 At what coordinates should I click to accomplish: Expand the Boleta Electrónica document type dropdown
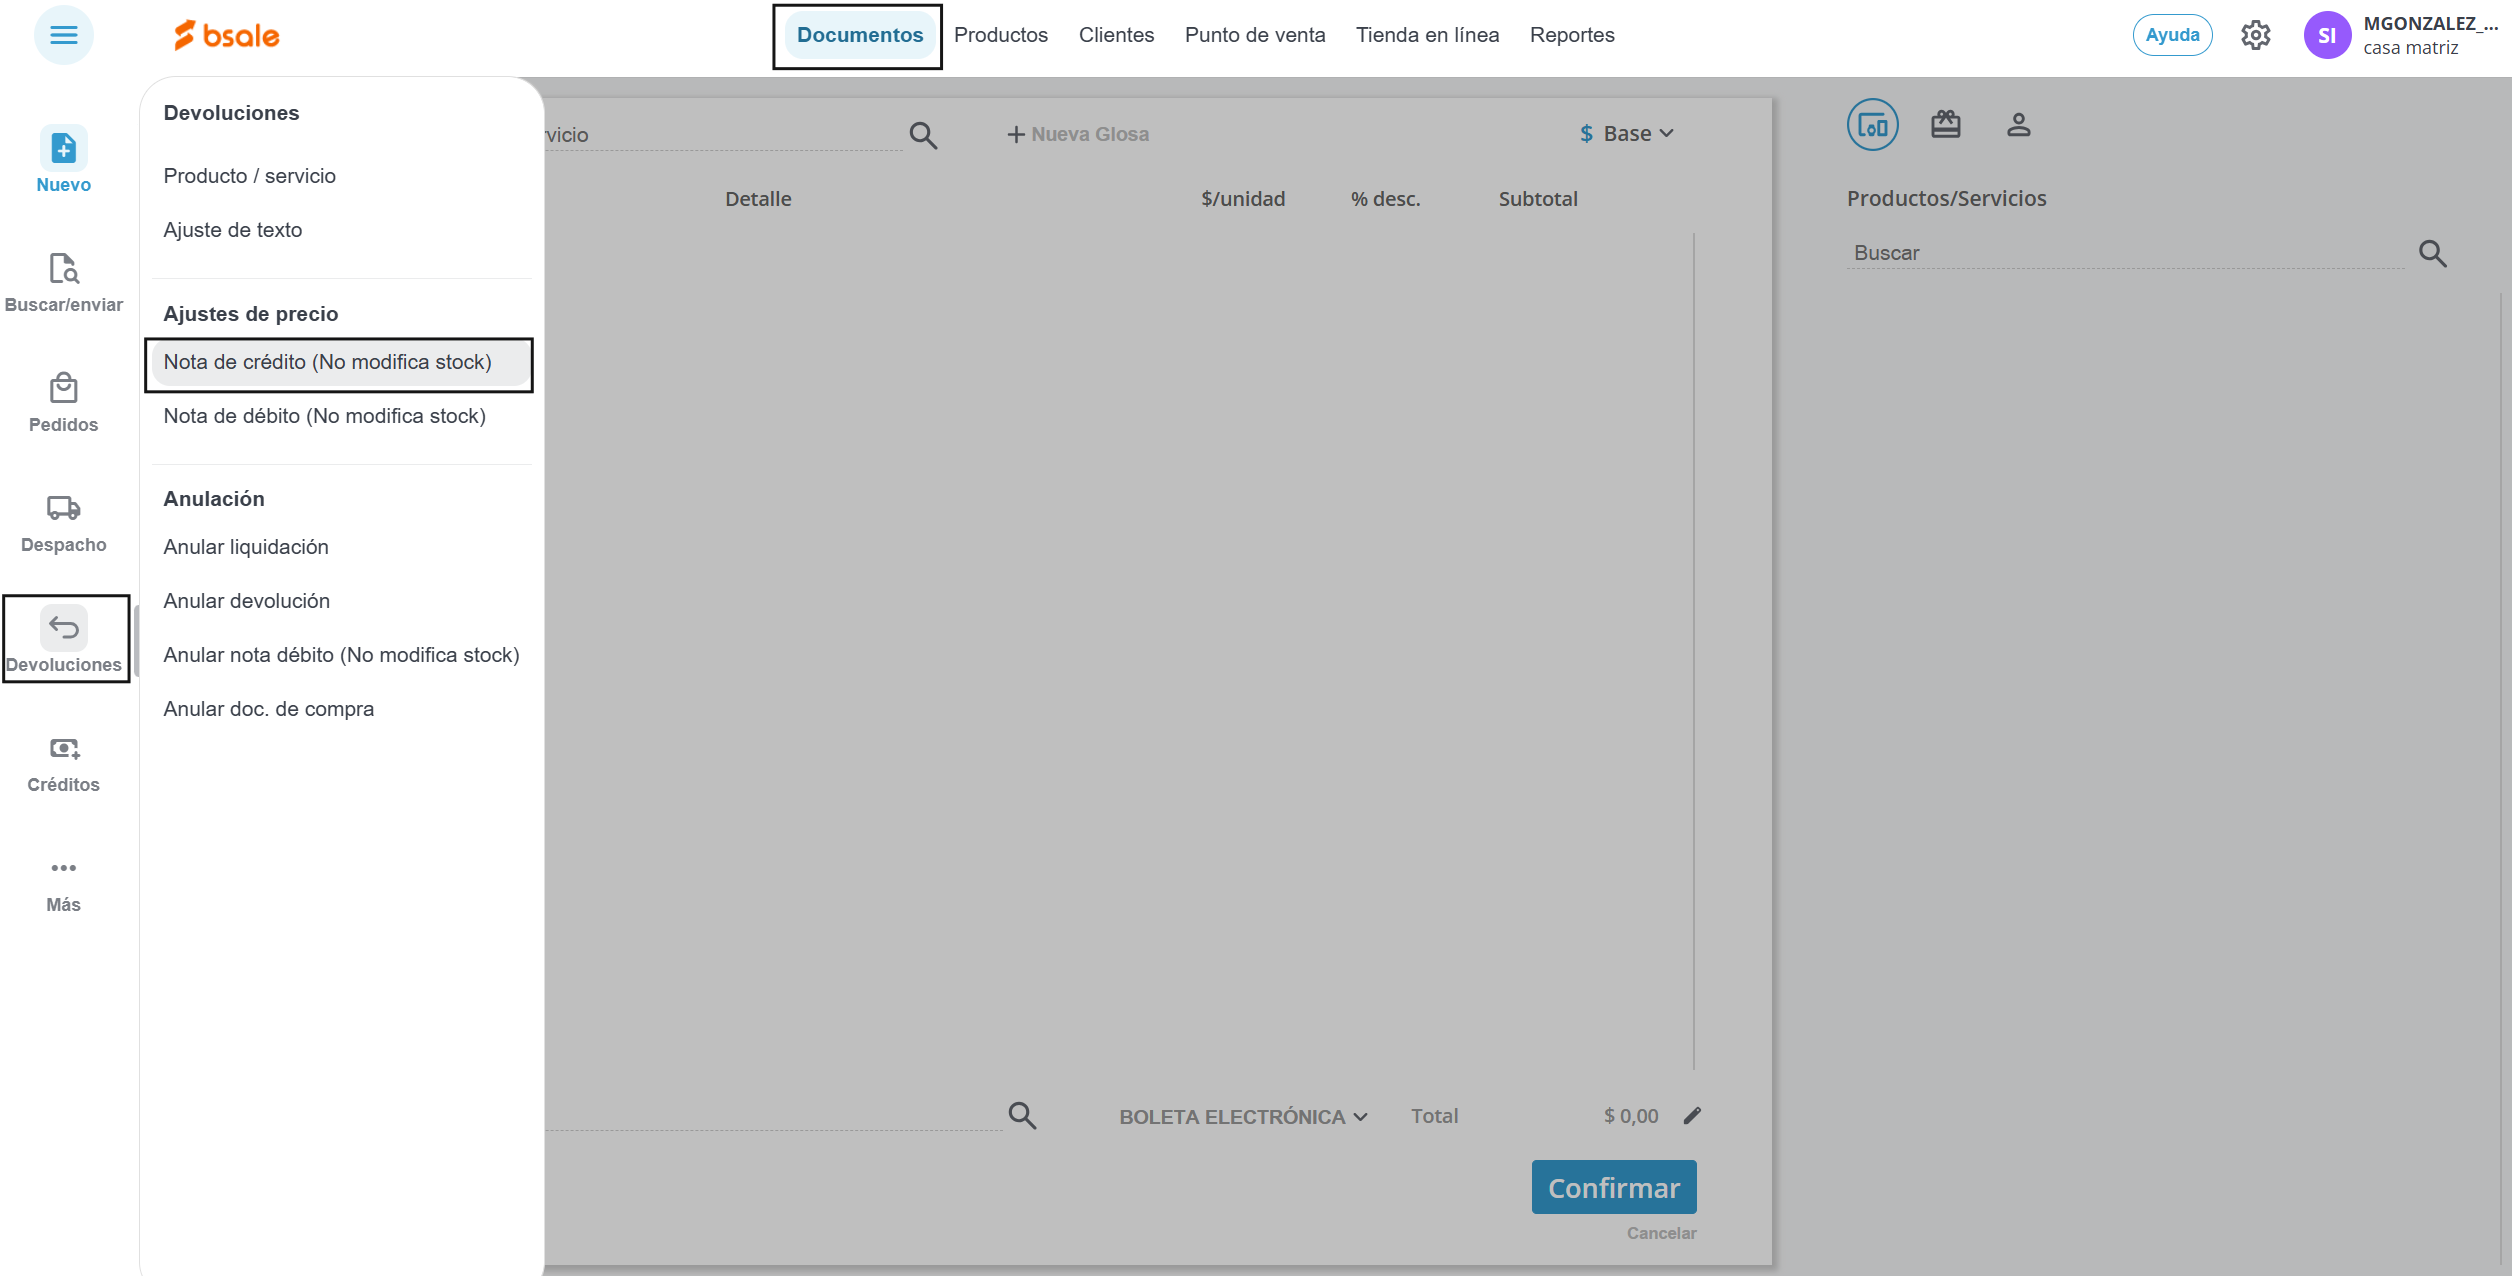pos(1242,1117)
